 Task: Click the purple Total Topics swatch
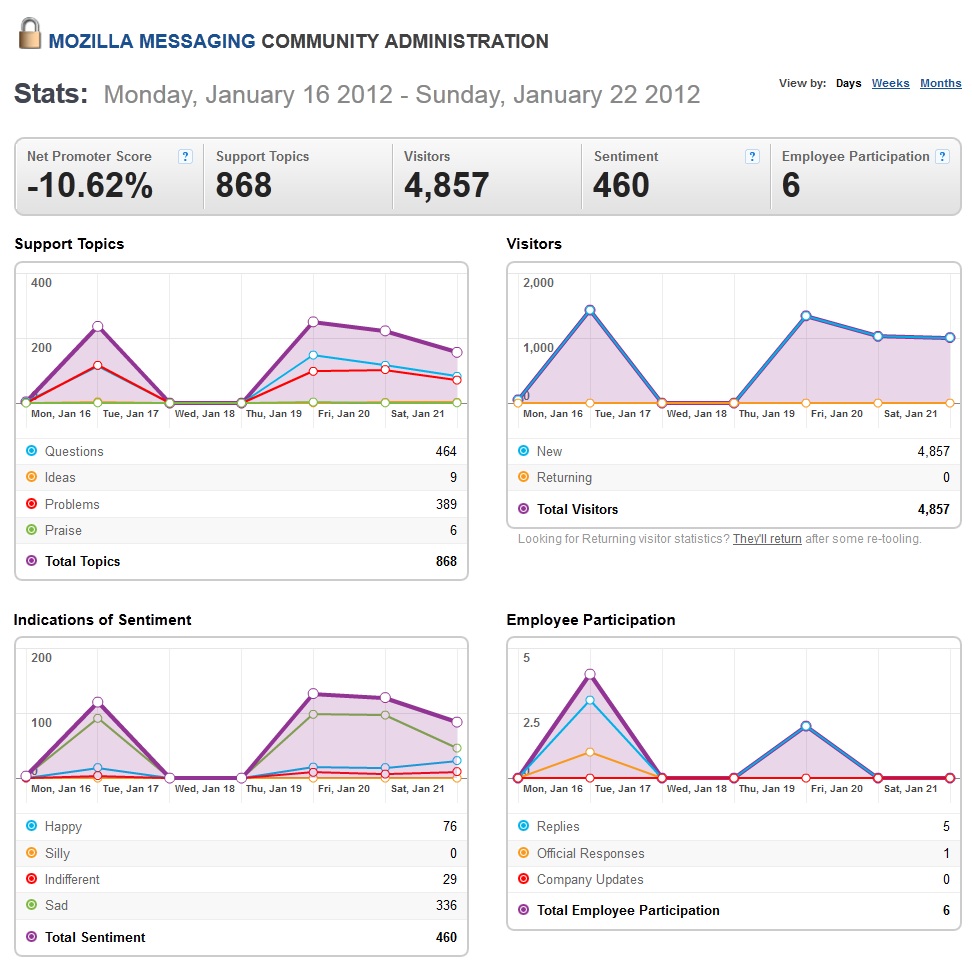pos(31,561)
